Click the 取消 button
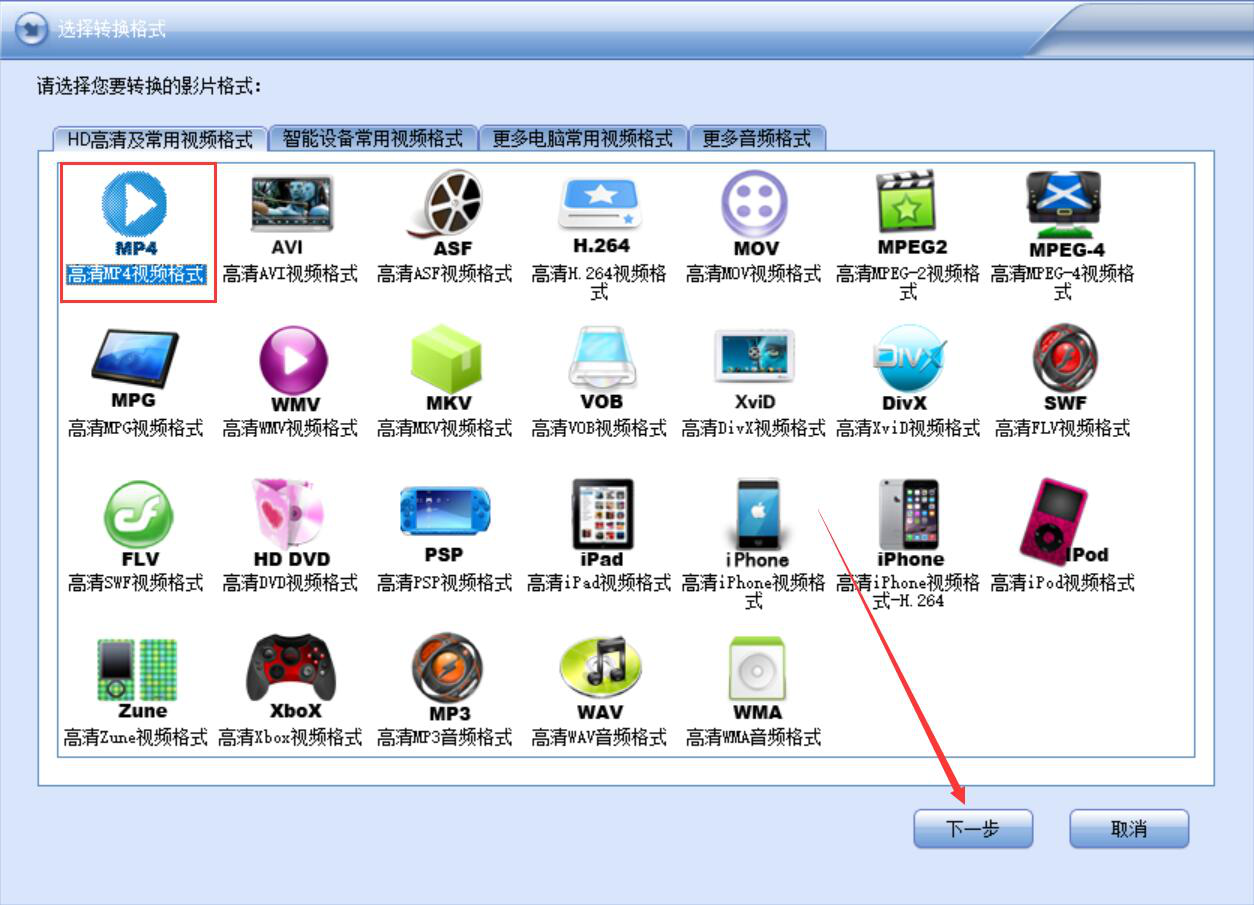Viewport: 1254px width, 905px height. pos(1129,829)
